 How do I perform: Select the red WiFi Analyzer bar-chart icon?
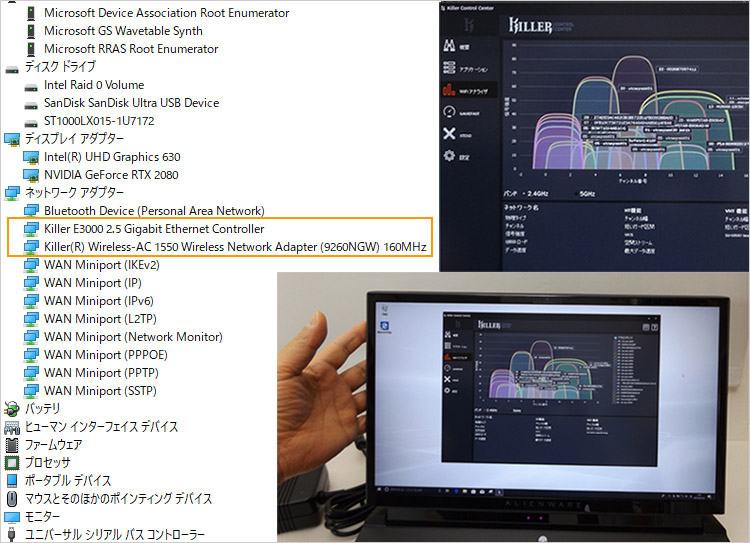(x=449, y=89)
